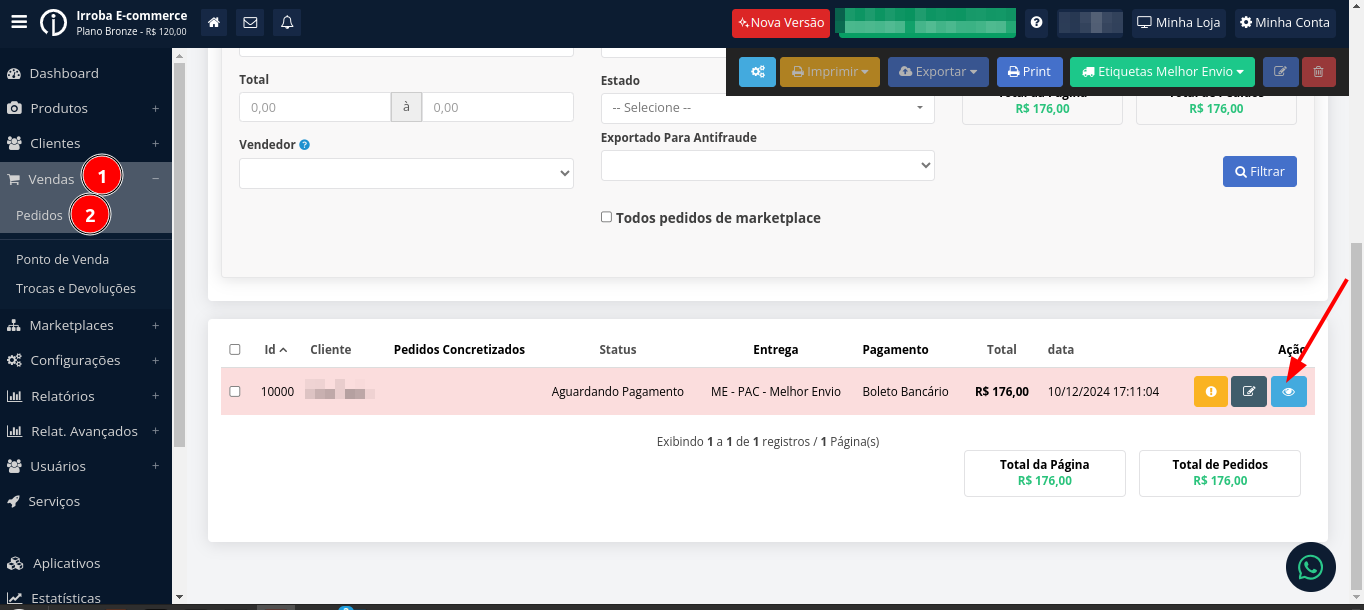This screenshot has height=610, width=1364.
Task: Click the Status column header
Action: pyautogui.click(x=618, y=350)
